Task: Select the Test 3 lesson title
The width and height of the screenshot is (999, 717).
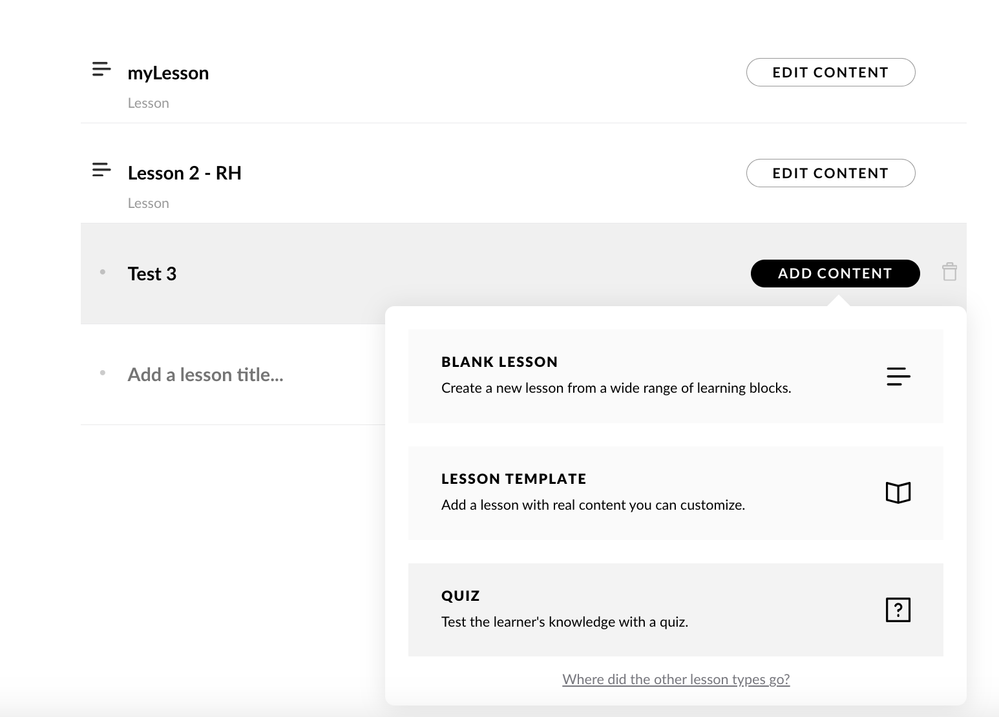Action: pyautogui.click(x=152, y=274)
